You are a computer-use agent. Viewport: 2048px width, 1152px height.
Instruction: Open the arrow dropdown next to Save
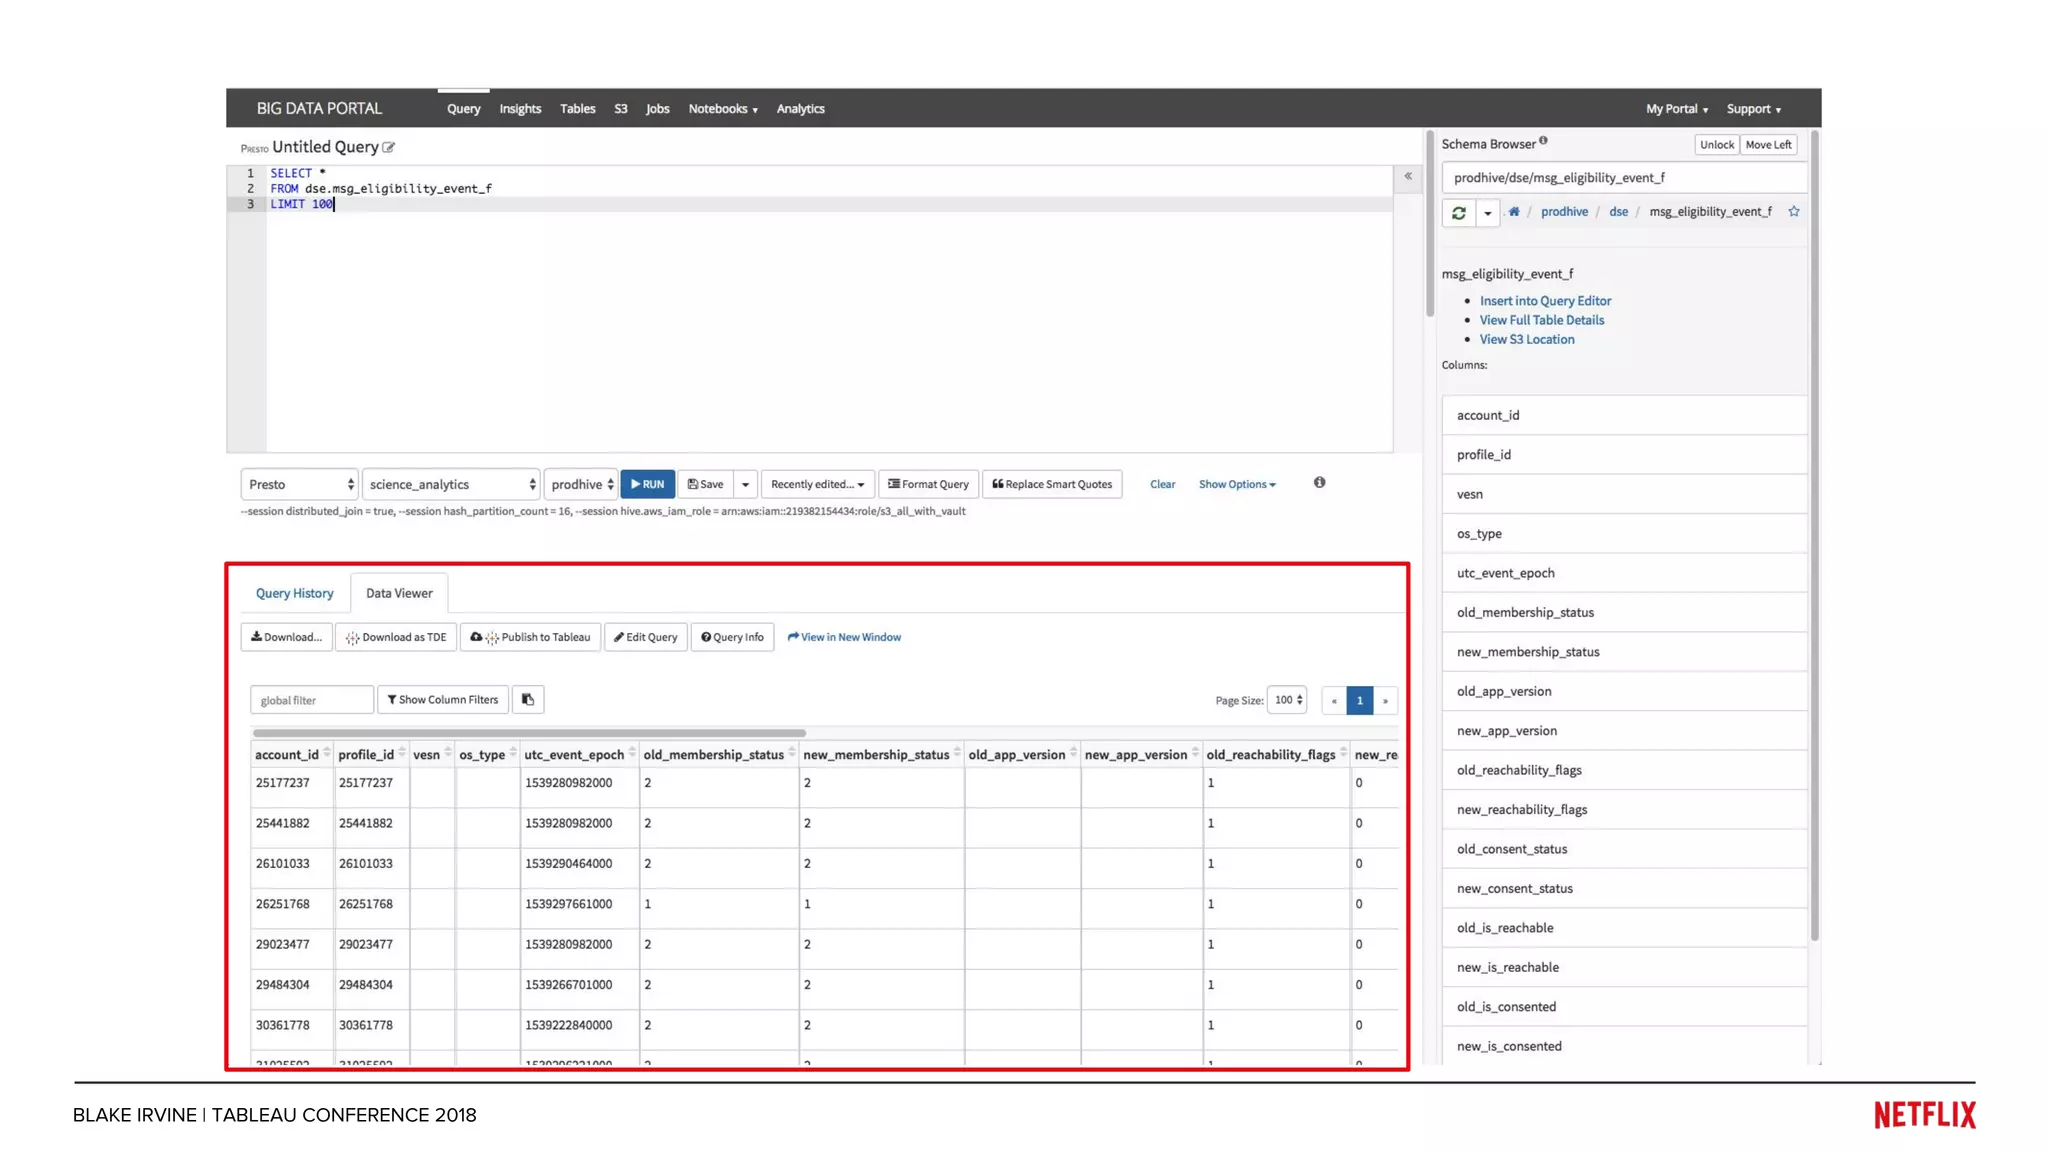click(745, 484)
